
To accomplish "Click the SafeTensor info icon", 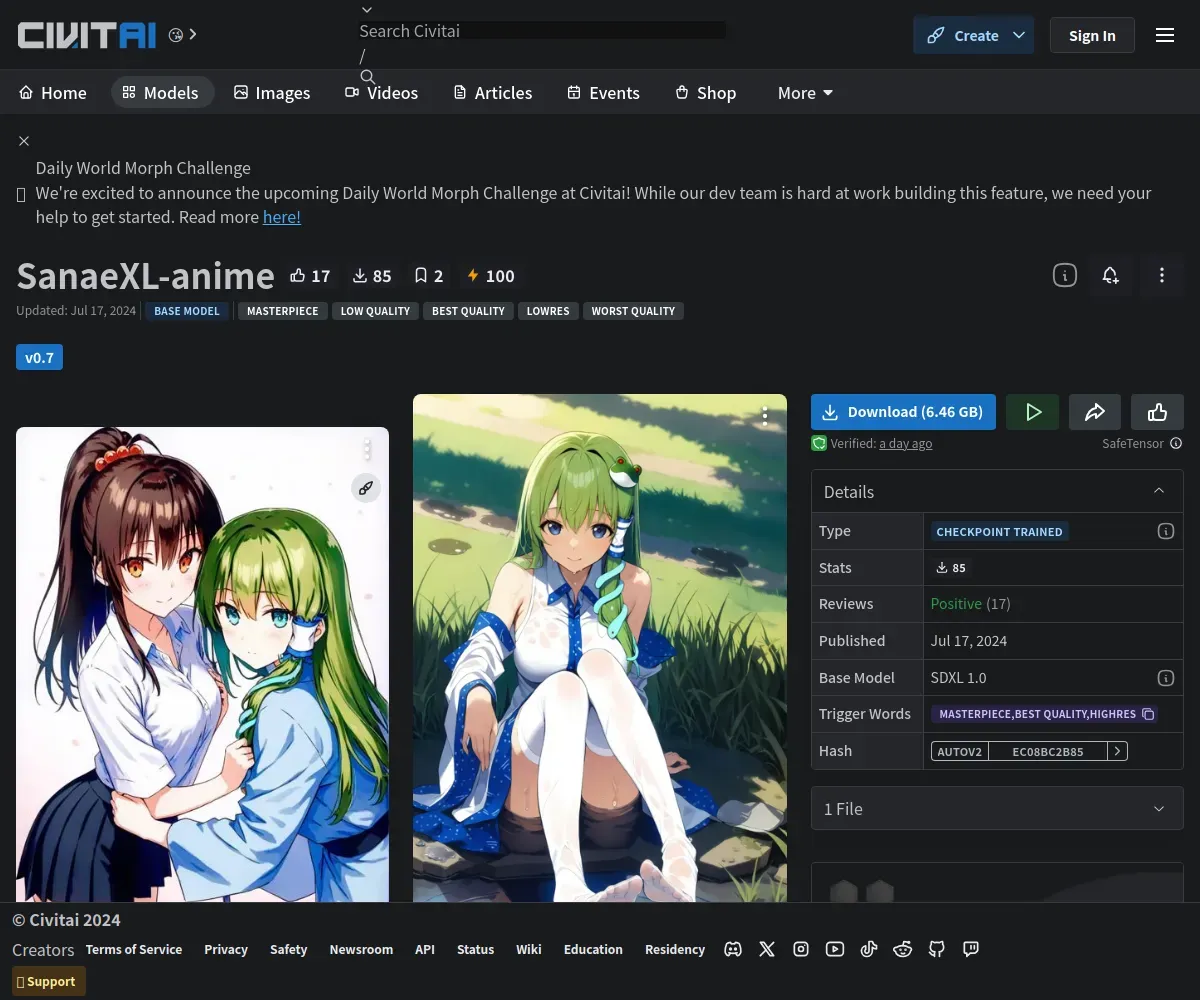I will pyautogui.click(x=1176, y=443).
